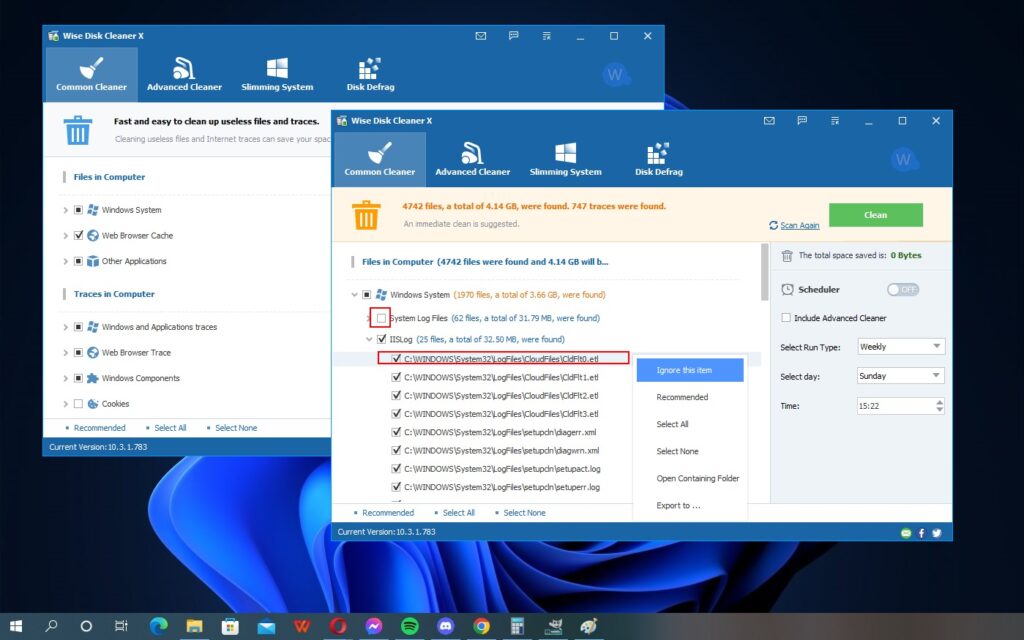This screenshot has width=1024, height=640.
Task: Choose Ignore this item from context menu
Action: 690,370
